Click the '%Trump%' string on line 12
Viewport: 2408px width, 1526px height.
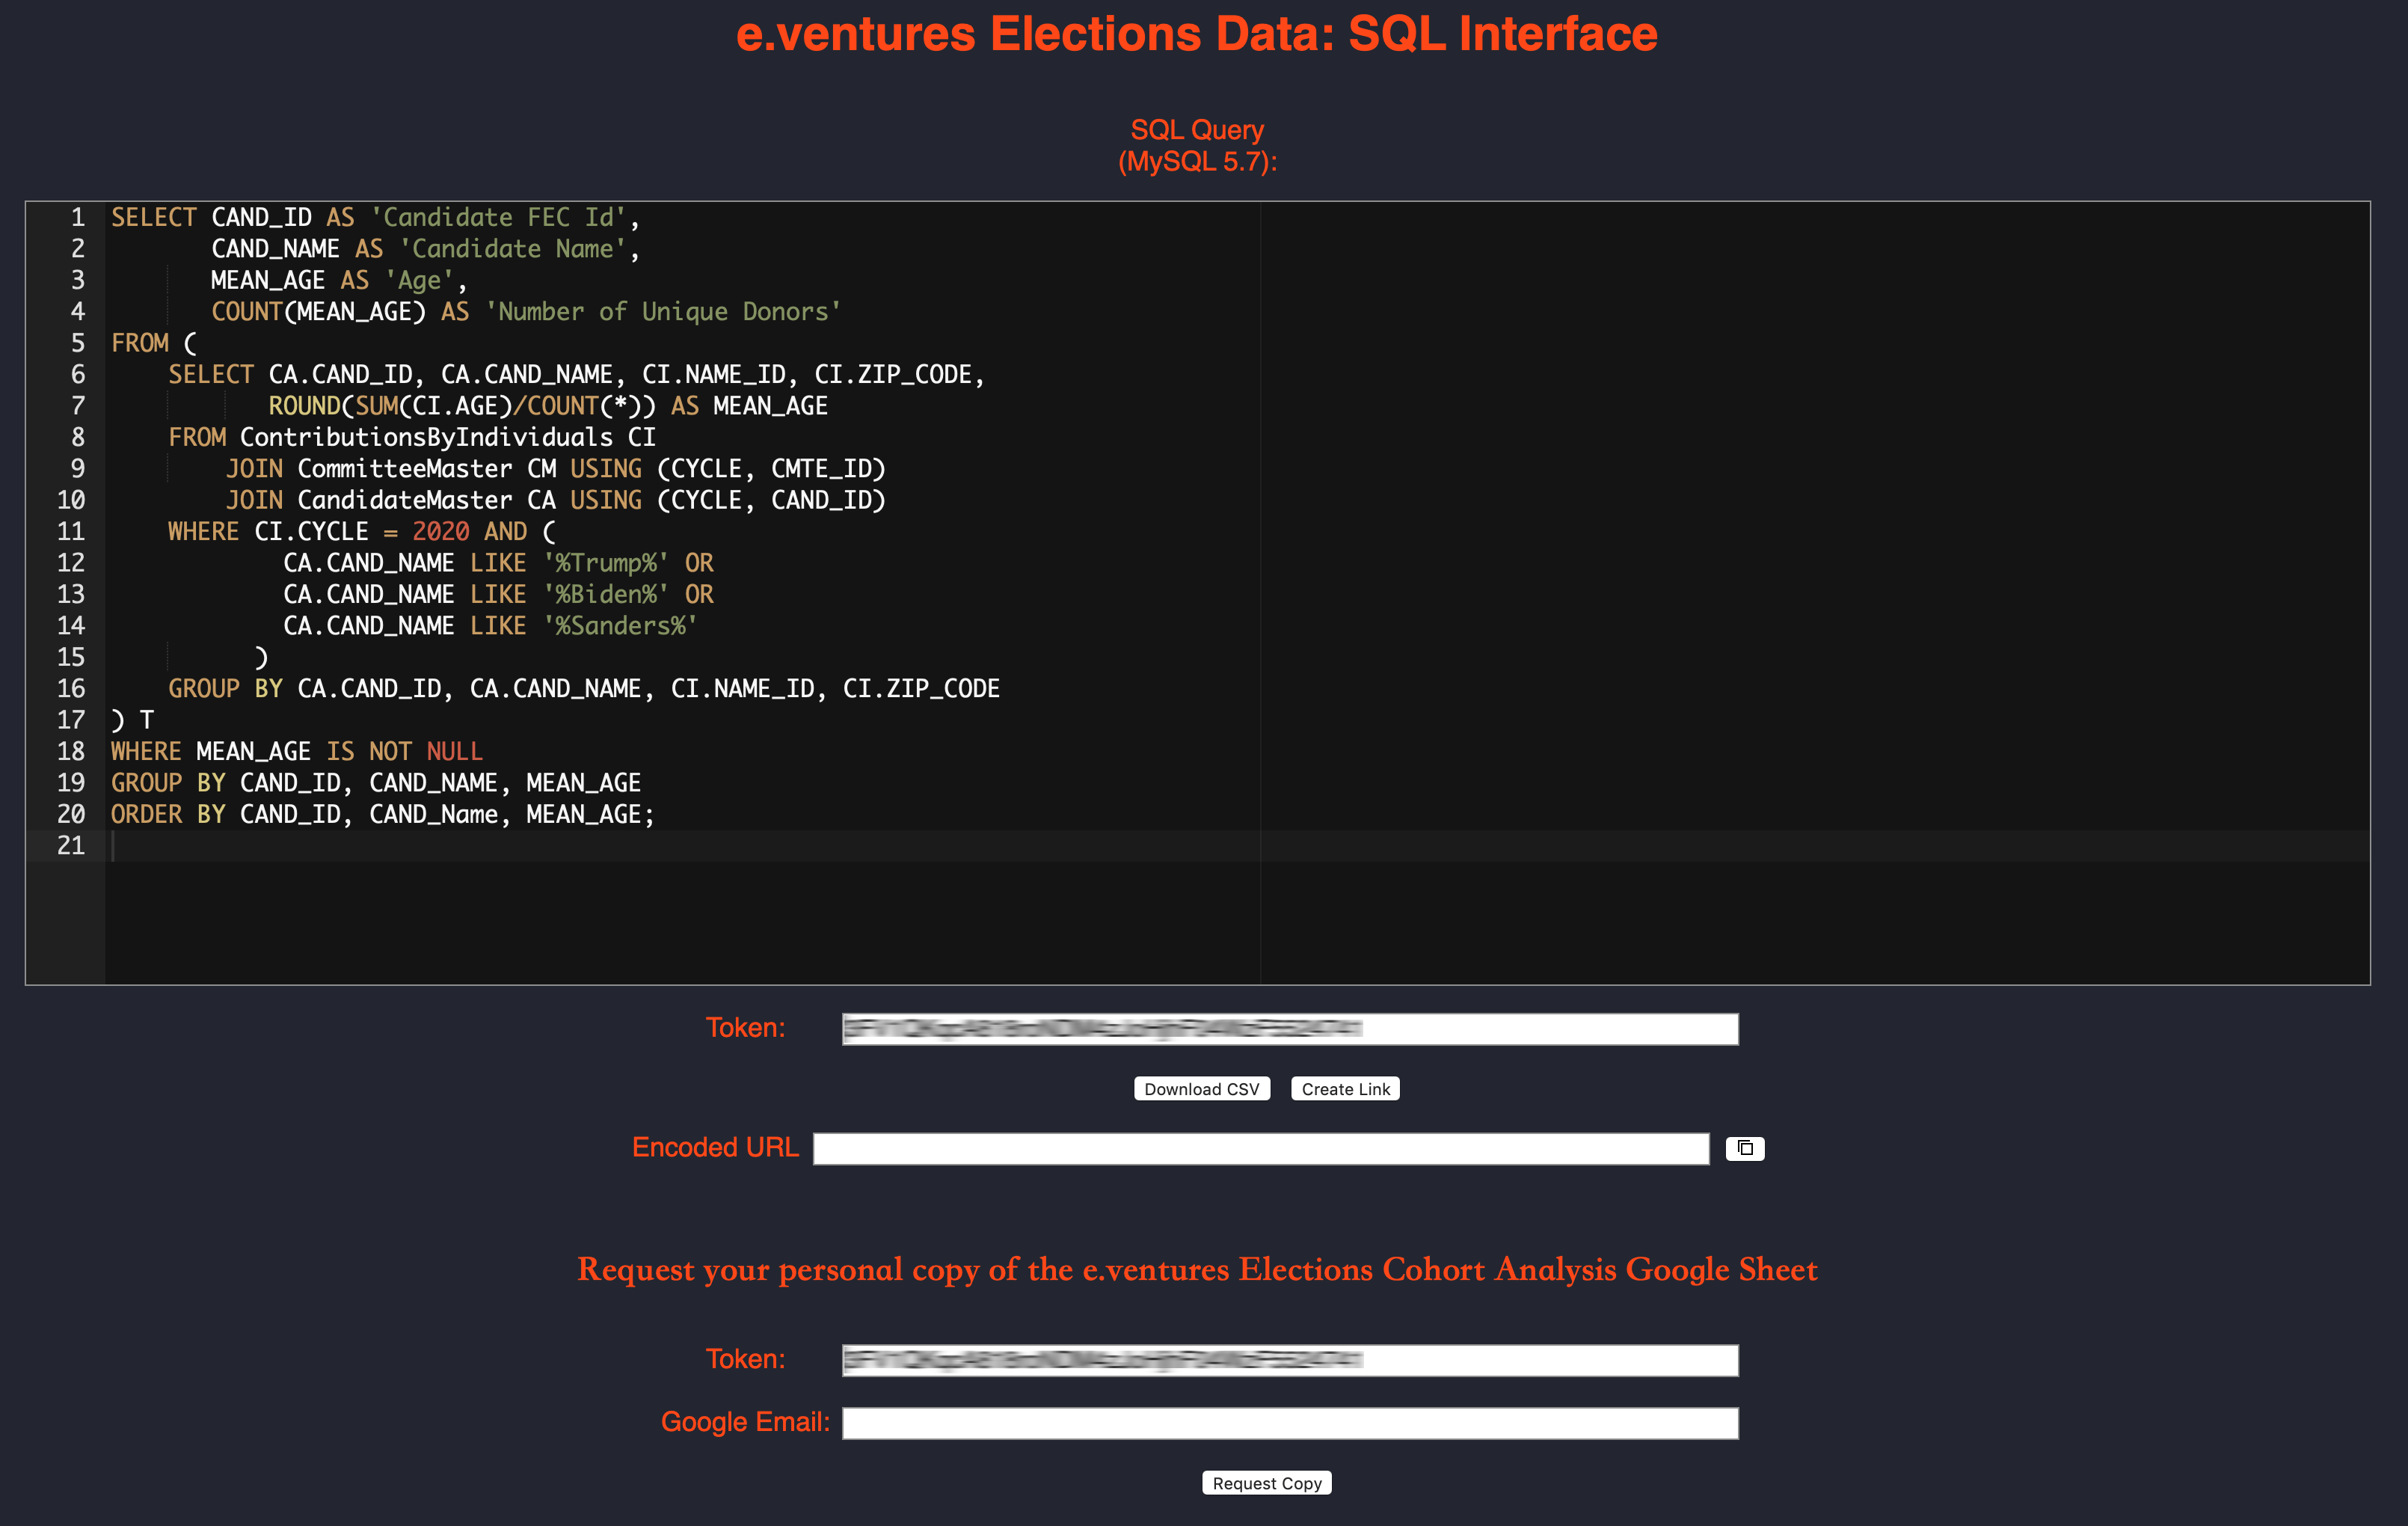tap(606, 563)
